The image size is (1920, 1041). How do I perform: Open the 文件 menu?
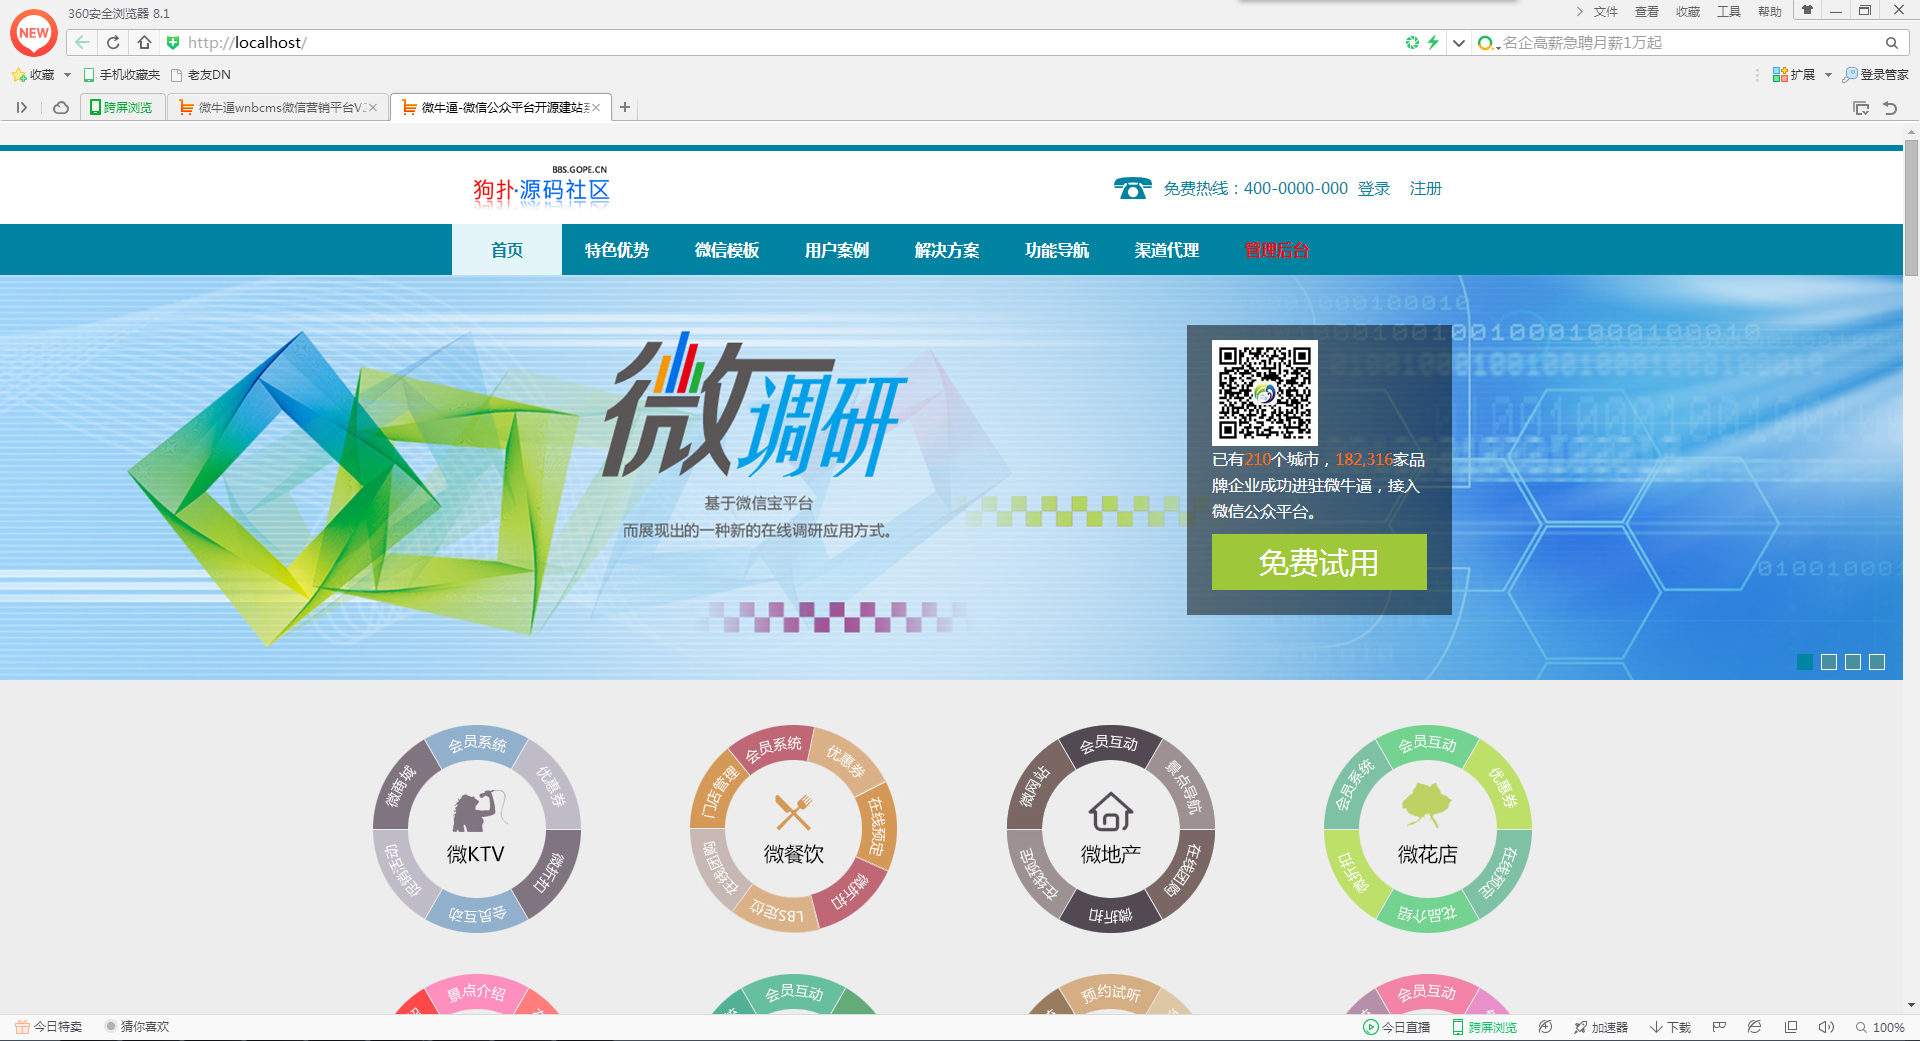pyautogui.click(x=1606, y=11)
